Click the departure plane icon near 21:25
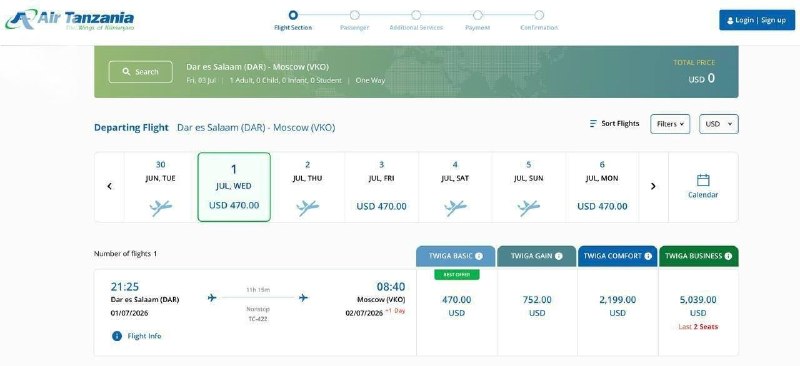The width and height of the screenshot is (800, 366). [212, 298]
